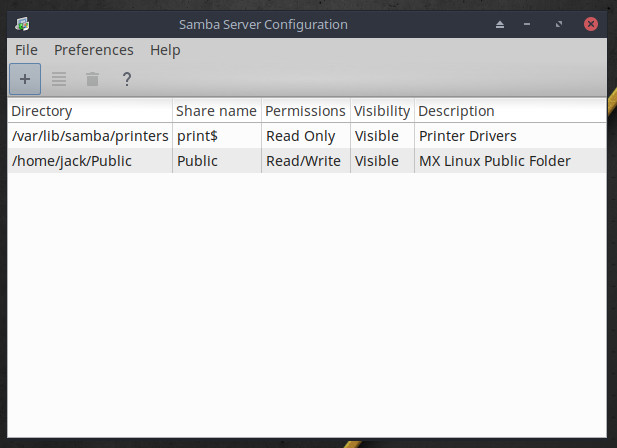Screen dimensions: 617x448
Task: Sort by the Share name column
Action: pos(216,111)
